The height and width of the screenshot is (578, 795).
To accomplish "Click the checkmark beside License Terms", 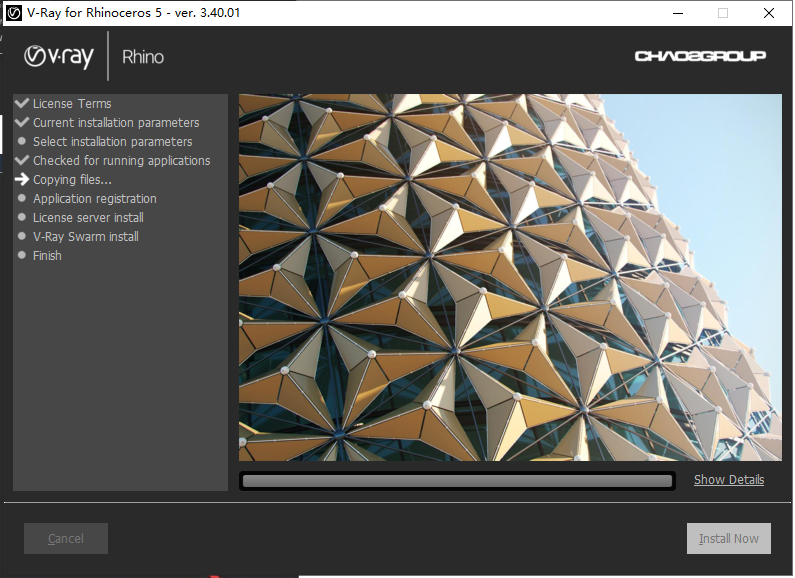I will 22,103.
